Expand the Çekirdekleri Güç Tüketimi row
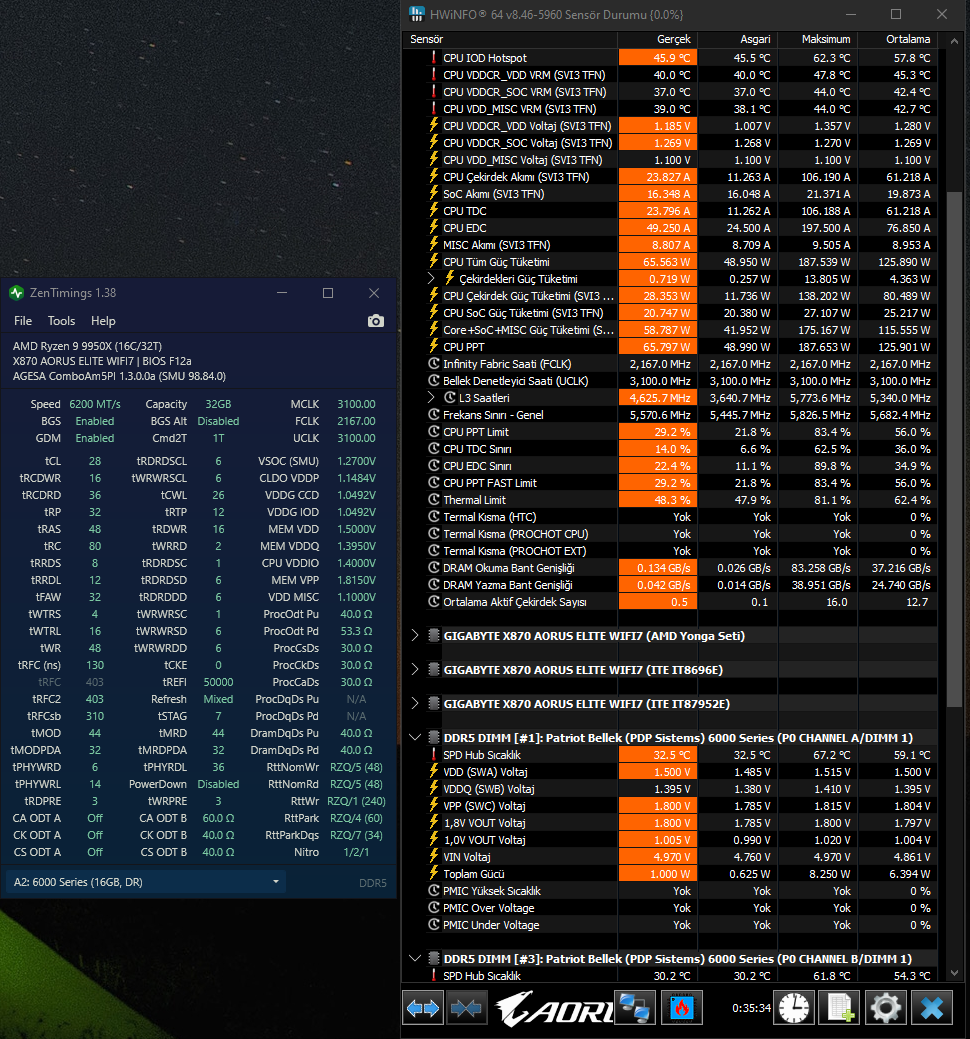 click(431, 278)
